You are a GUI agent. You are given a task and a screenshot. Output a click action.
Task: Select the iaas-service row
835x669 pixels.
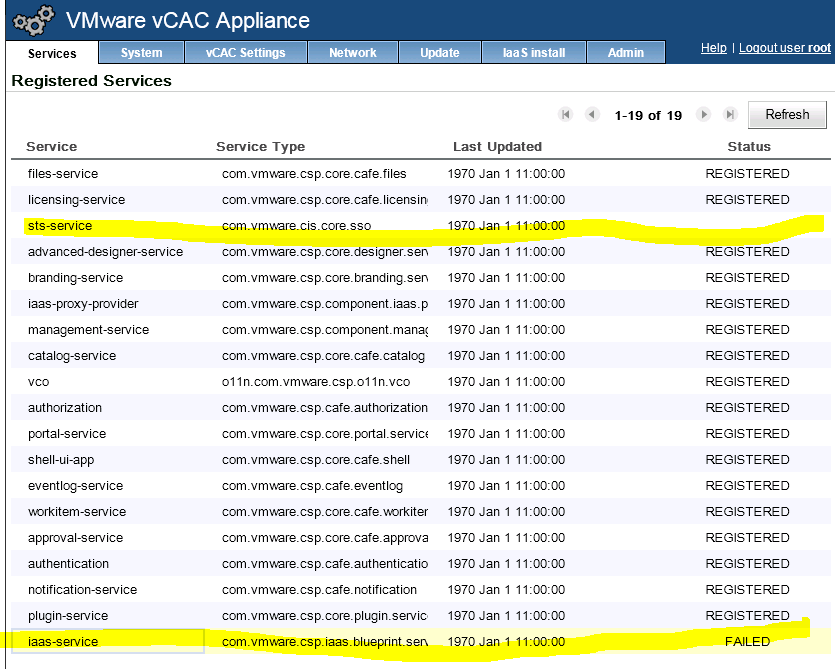pos(421,642)
